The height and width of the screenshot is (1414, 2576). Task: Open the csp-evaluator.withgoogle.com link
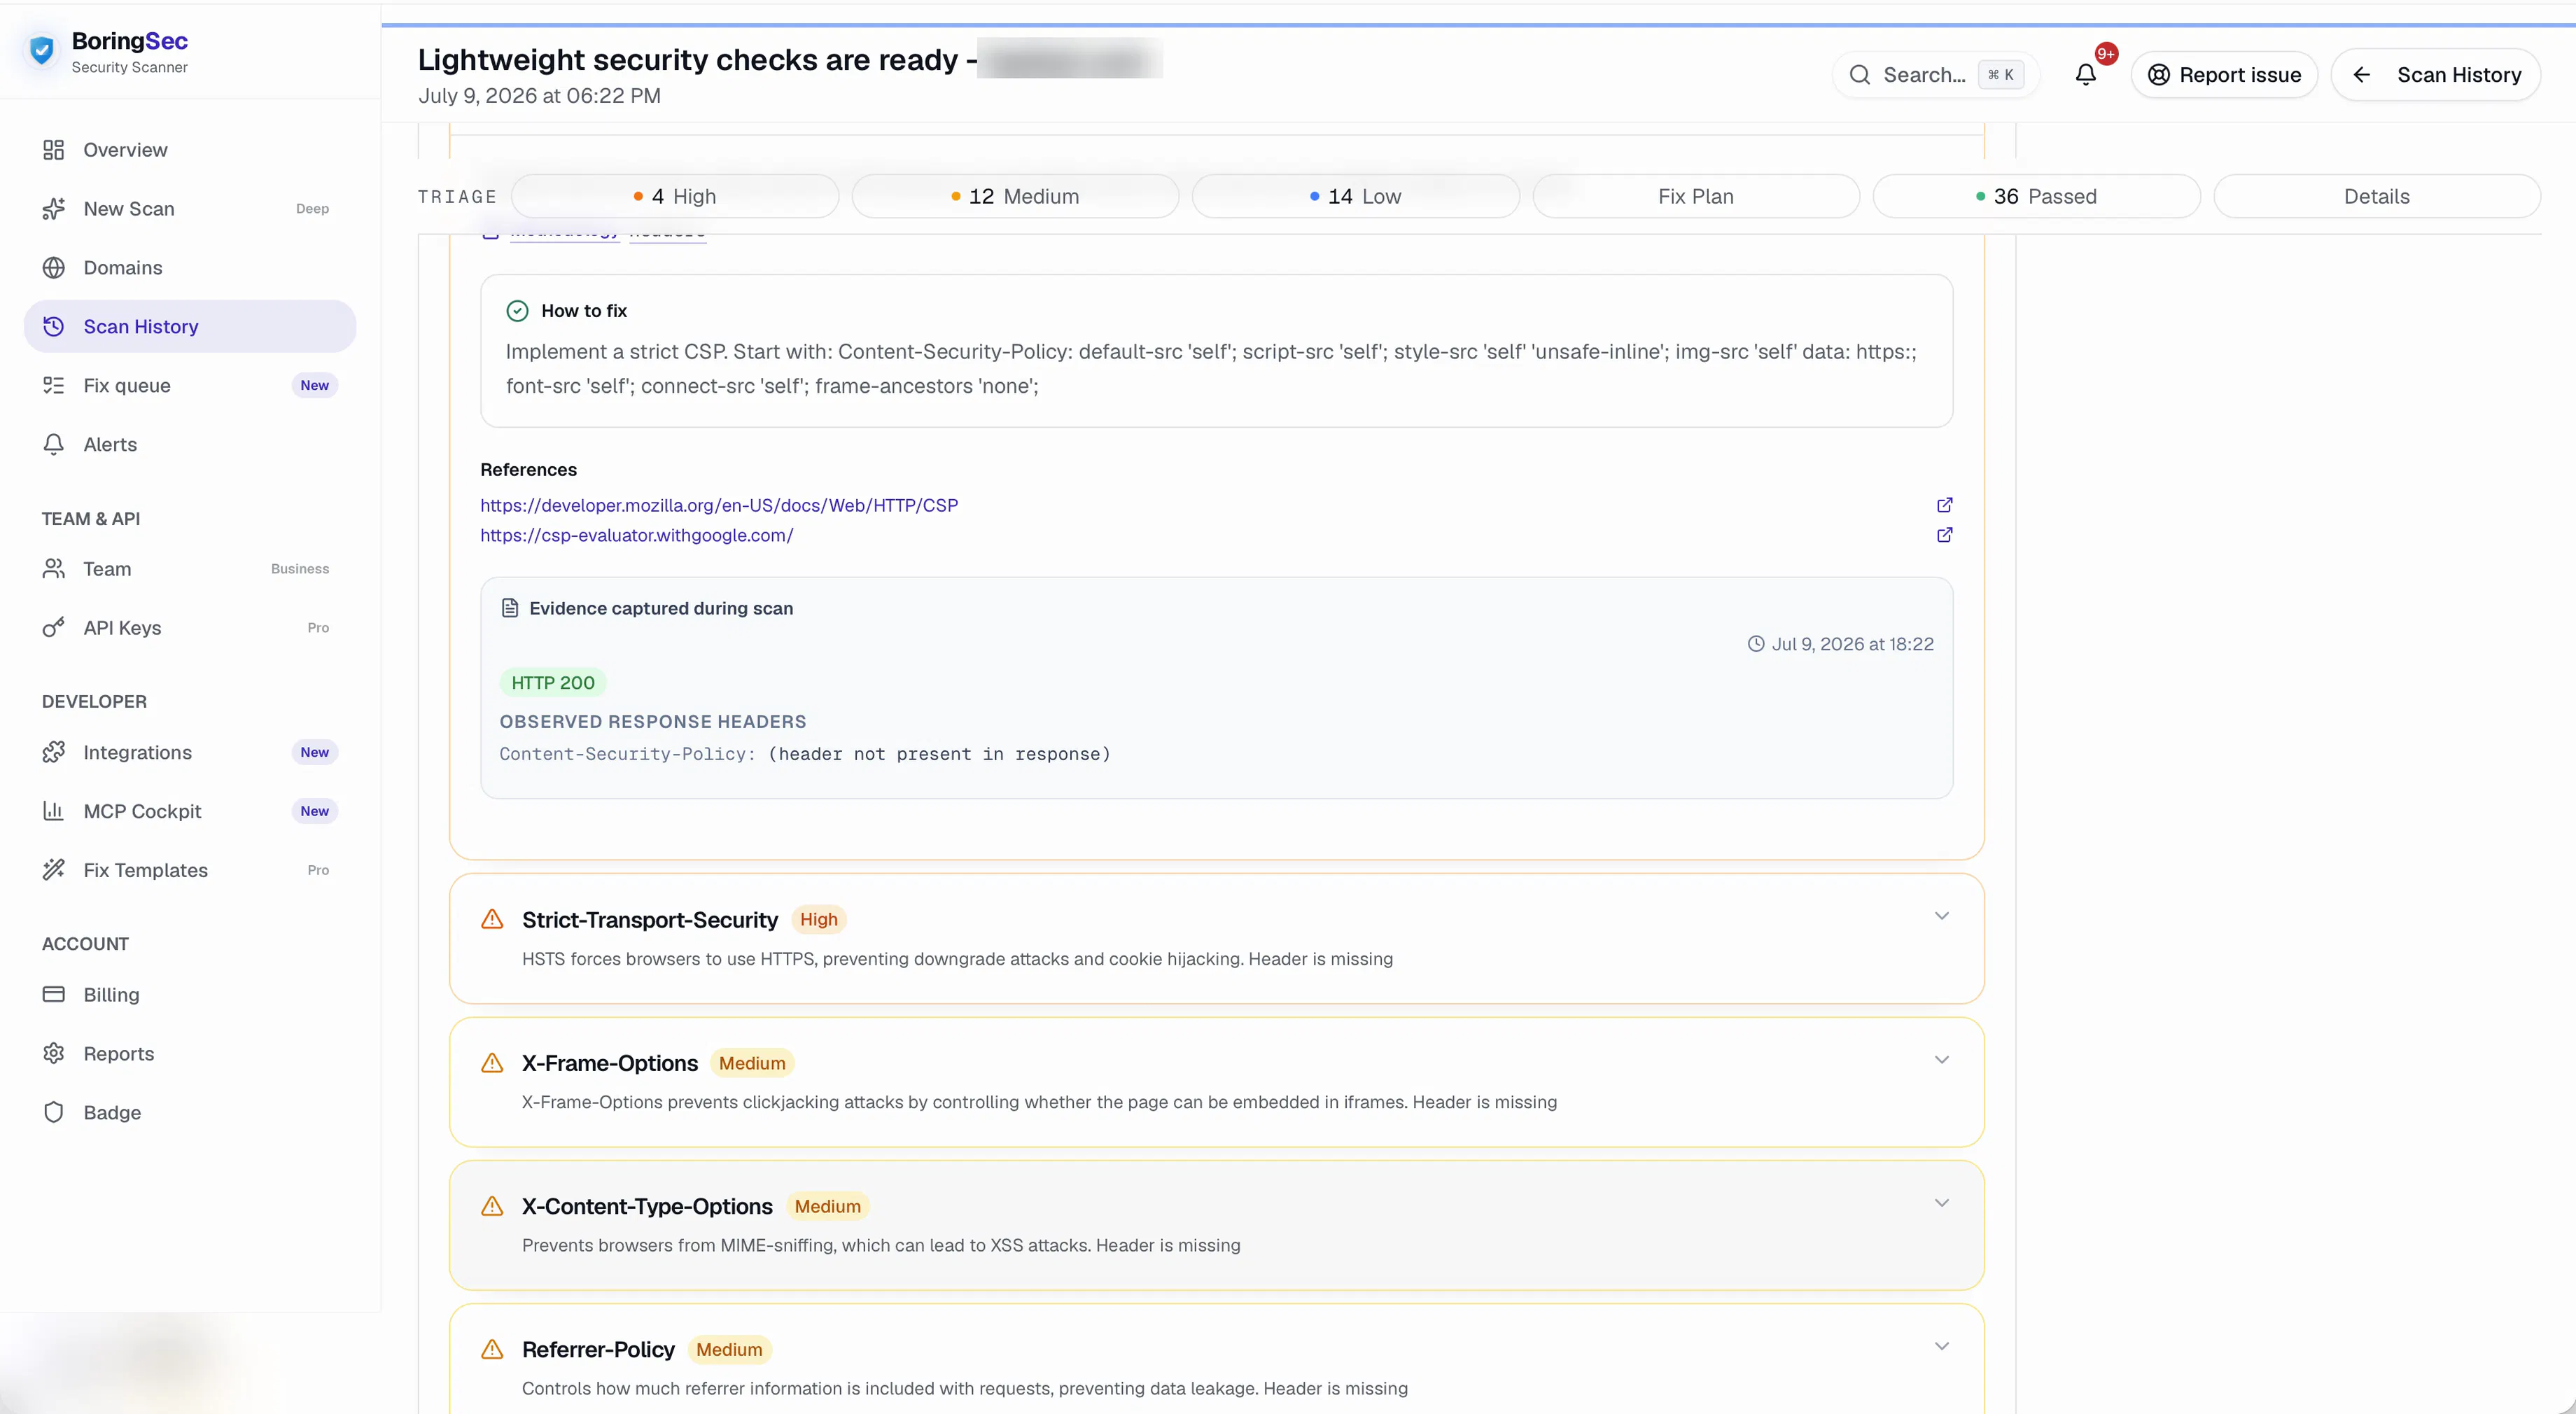click(637, 536)
